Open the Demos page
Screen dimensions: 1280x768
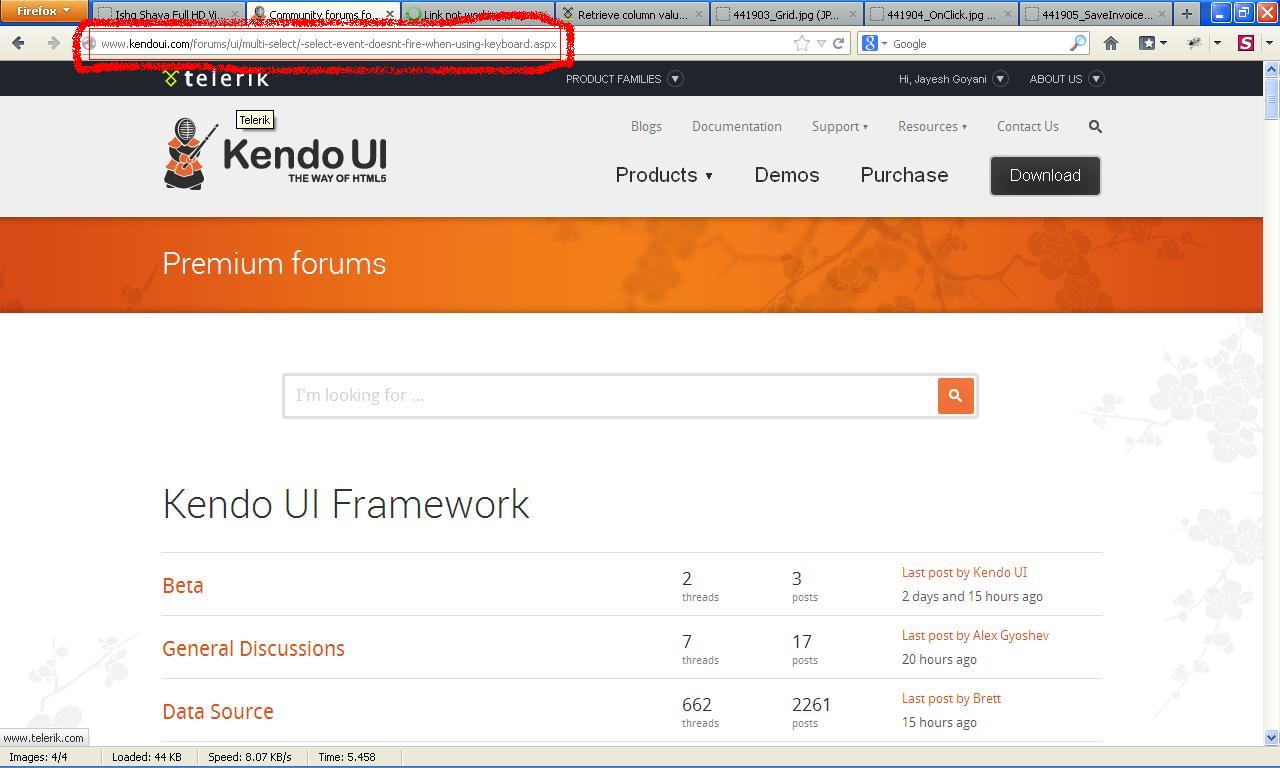click(787, 175)
